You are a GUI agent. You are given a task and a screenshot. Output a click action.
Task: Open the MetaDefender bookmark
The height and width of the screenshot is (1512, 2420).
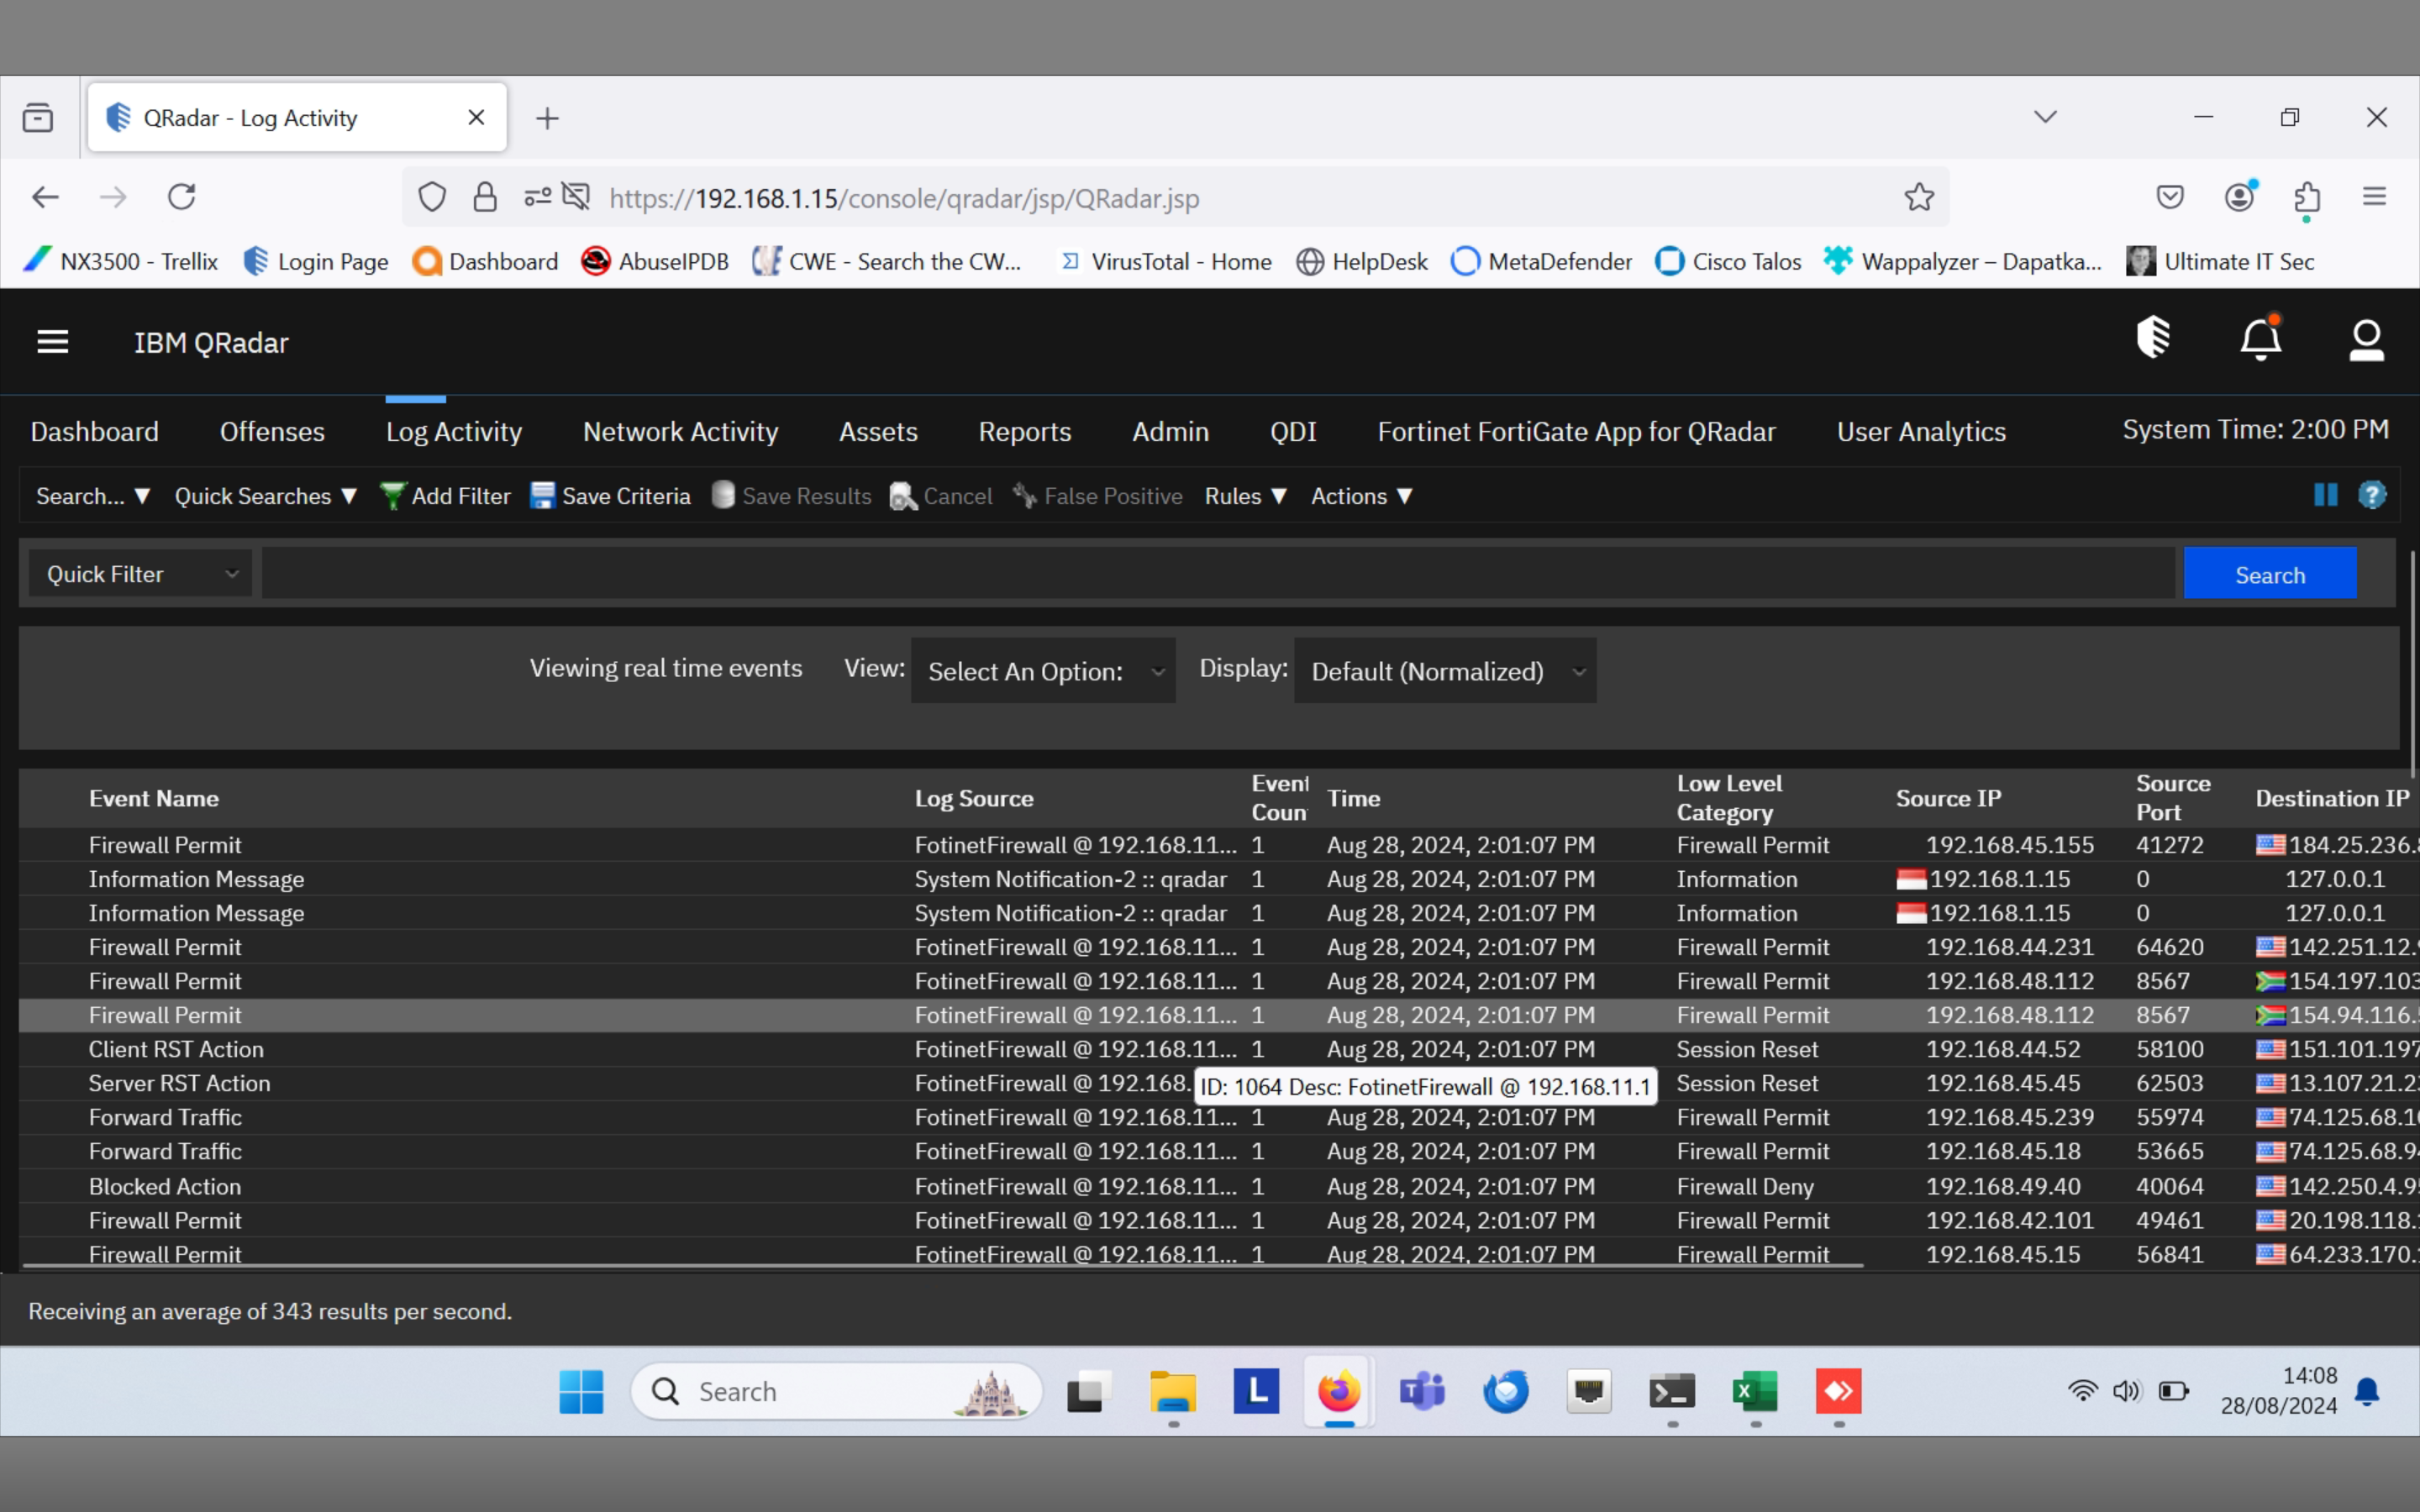click(x=1541, y=261)
